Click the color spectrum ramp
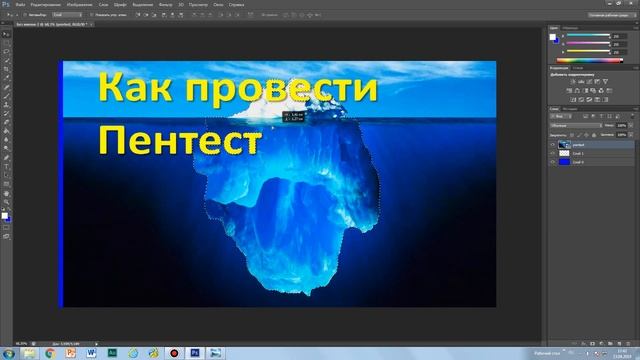640x360 pixels. click(590, 60)
